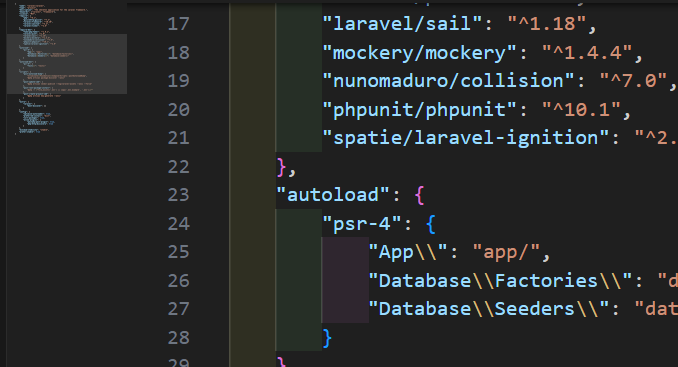The width and height of the screenshot is (678, 367).
Task: Click the "spatie/laravel-ignition" key text
Action: 466,138
